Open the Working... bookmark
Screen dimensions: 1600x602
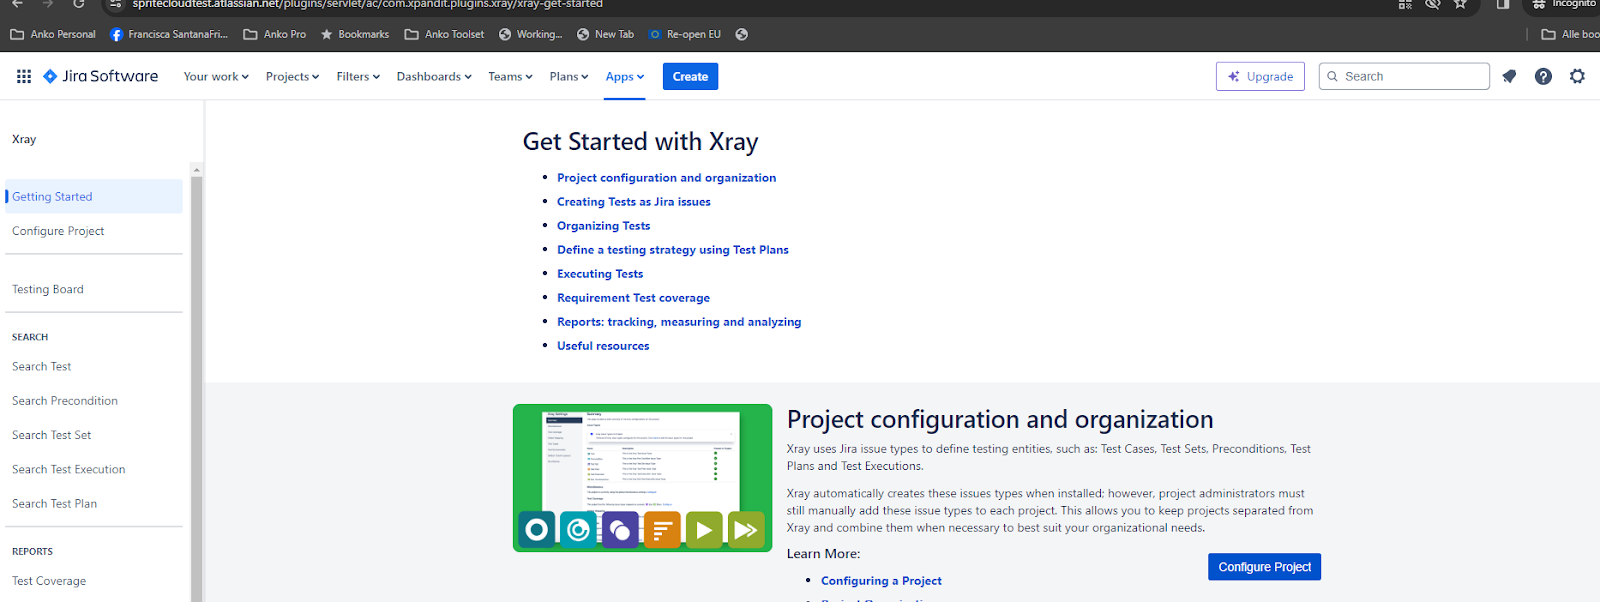pyautogui.click(x=531, y=34)
